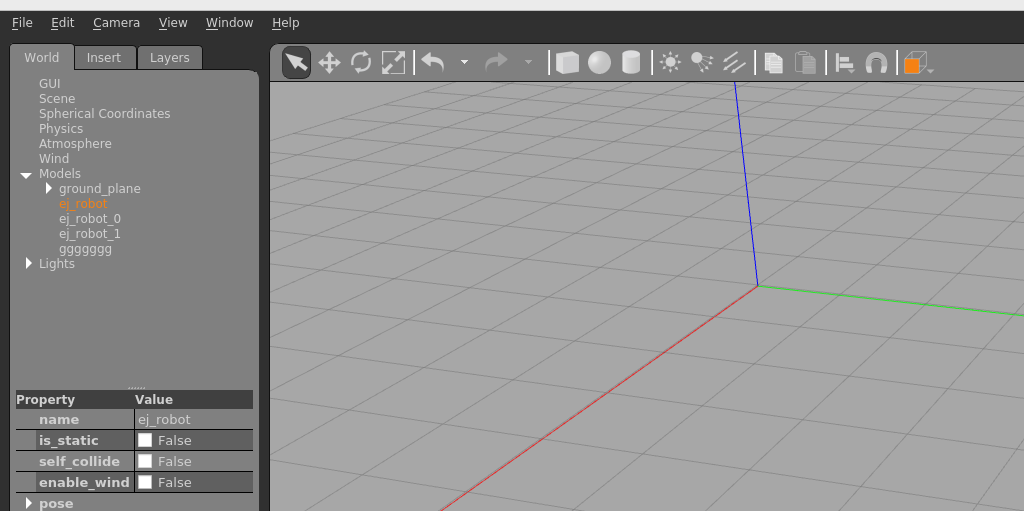Switch to the Insert tab
Screen dimensions: 1024x511
tap(104, 58)
